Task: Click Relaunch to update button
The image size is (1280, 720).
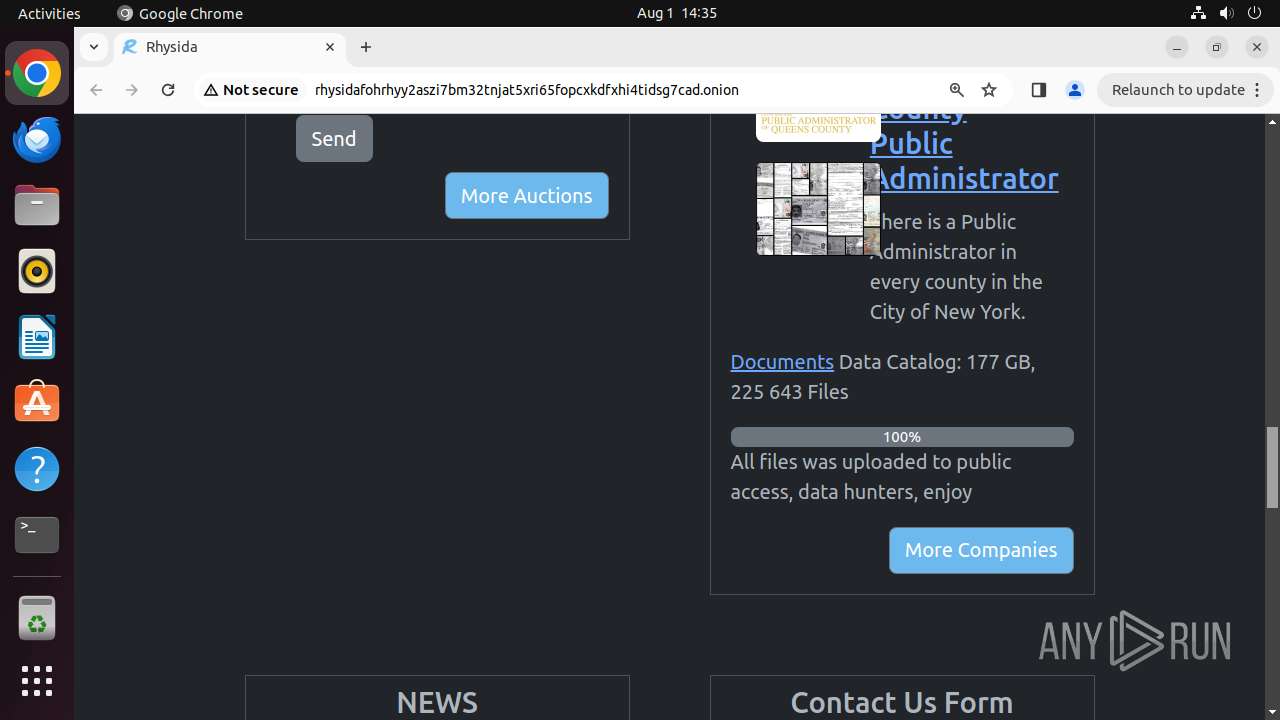Action: coord(1178,90)
